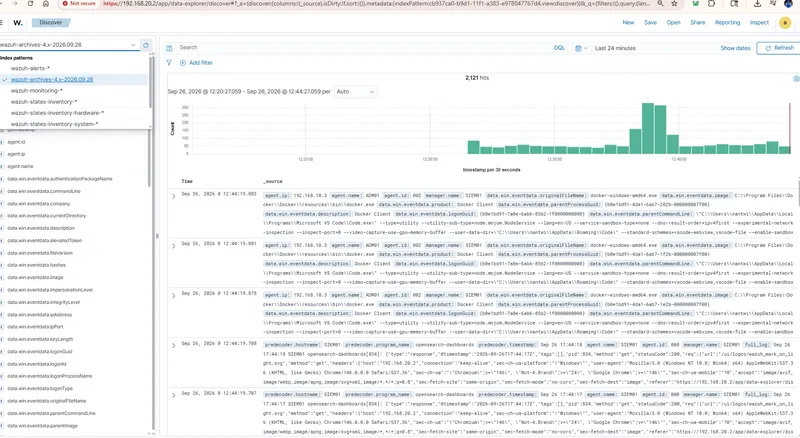Click the green extension icon in browser toolbar
The image size is (800, 438).
[695, 4]
